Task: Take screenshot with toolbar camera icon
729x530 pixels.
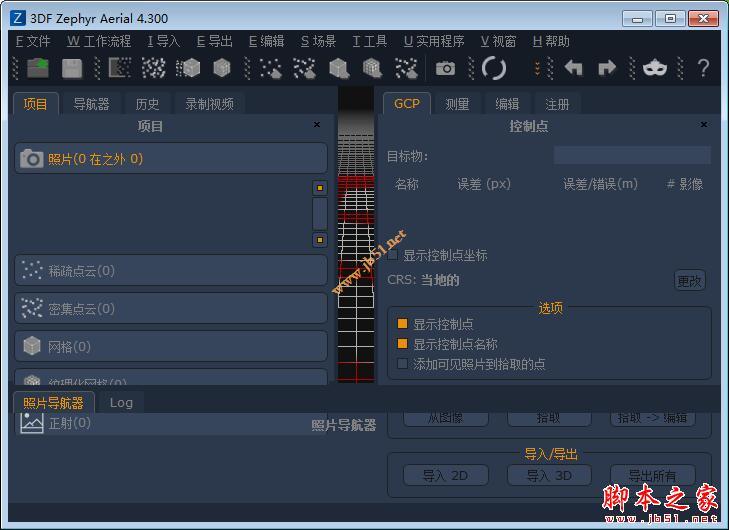Action: (445, 68)
